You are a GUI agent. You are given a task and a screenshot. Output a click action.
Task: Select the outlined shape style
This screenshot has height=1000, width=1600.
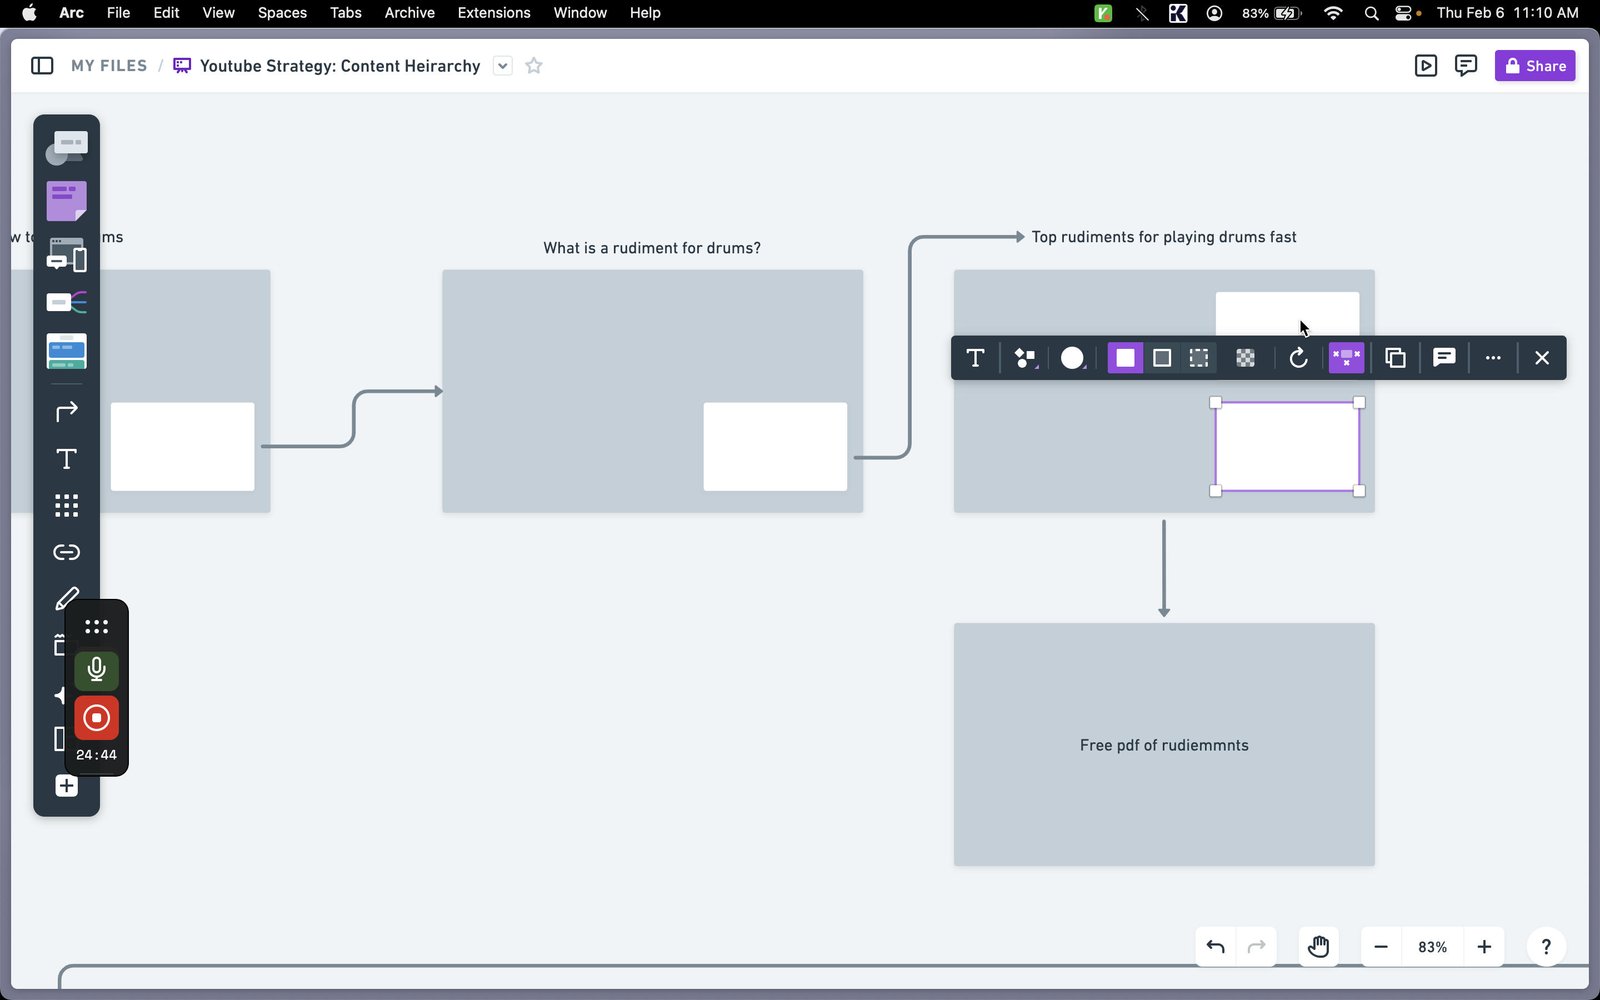pyautogui.click(x=1162, y=358)
